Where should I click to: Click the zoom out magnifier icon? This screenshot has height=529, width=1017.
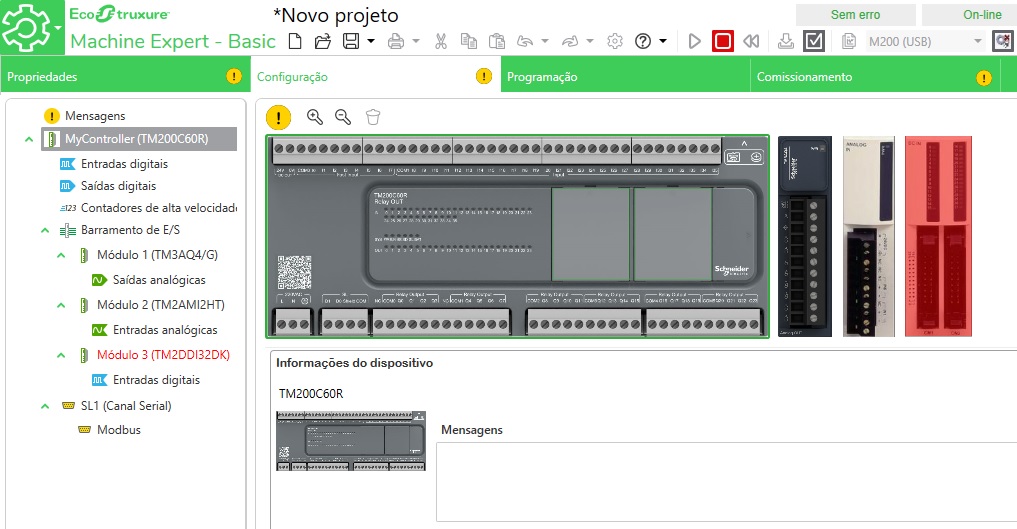(x=343, y=117)
